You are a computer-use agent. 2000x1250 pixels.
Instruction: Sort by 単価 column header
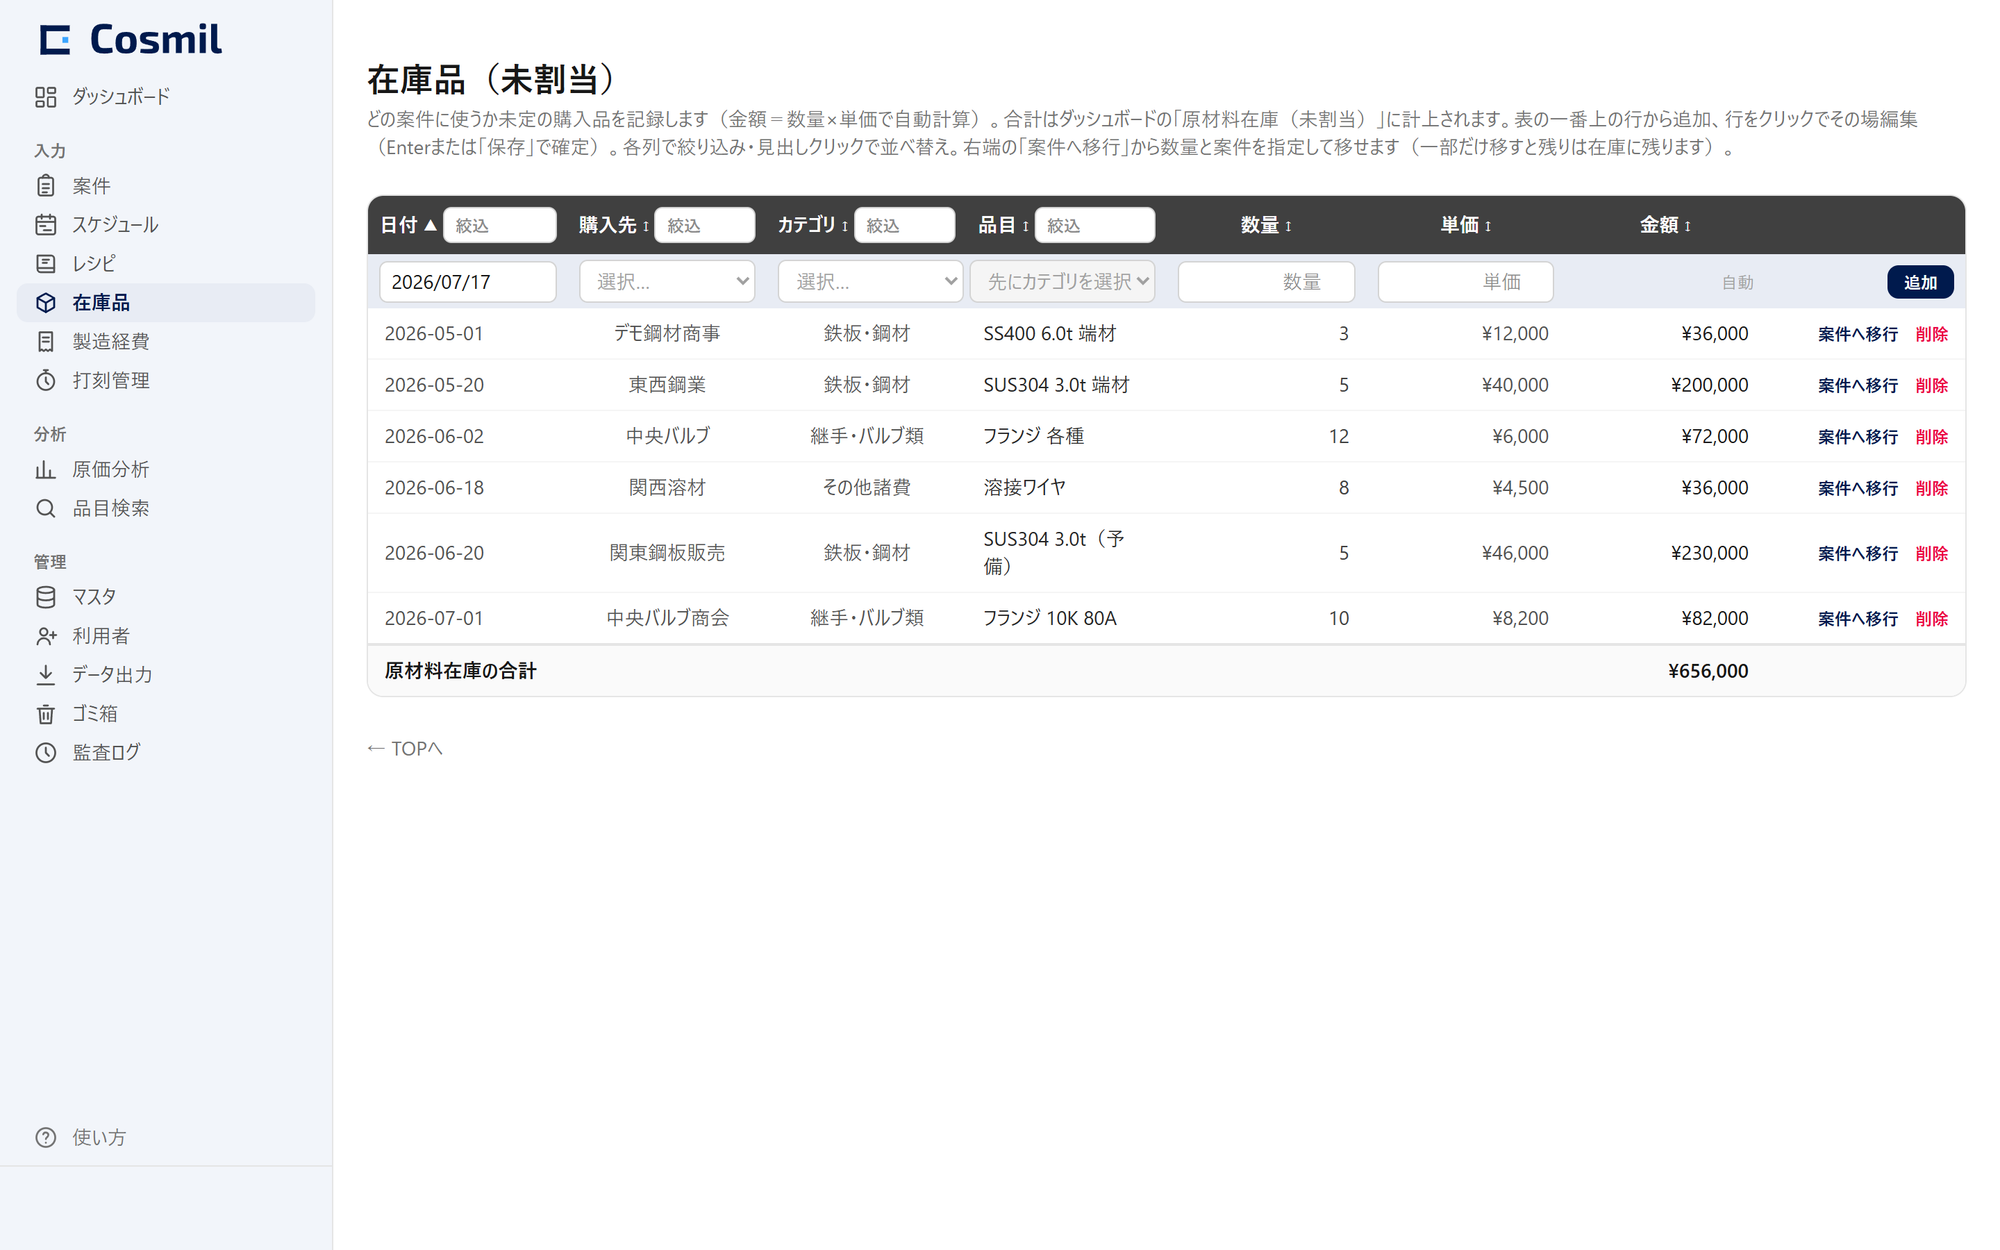click(1466, 225)
